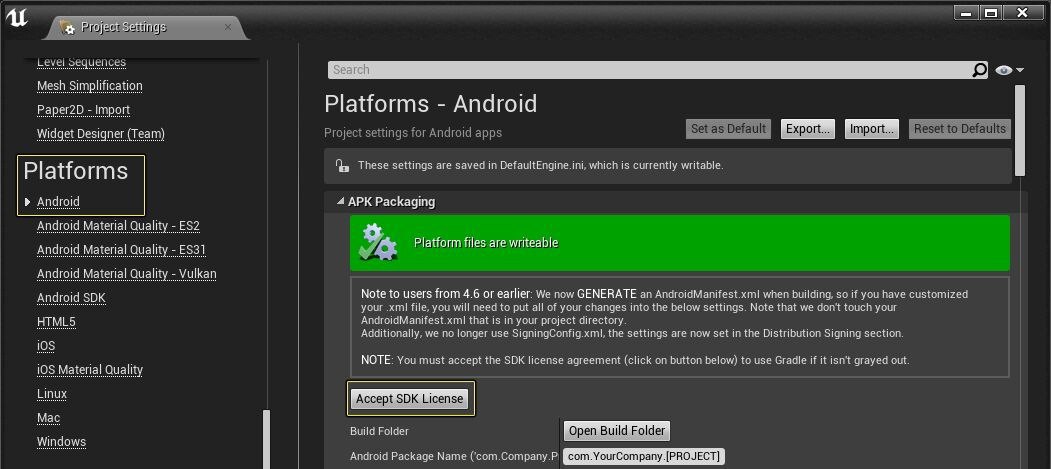Click the left category list scrollbar
1051x469 pixels.
(267, 439)
